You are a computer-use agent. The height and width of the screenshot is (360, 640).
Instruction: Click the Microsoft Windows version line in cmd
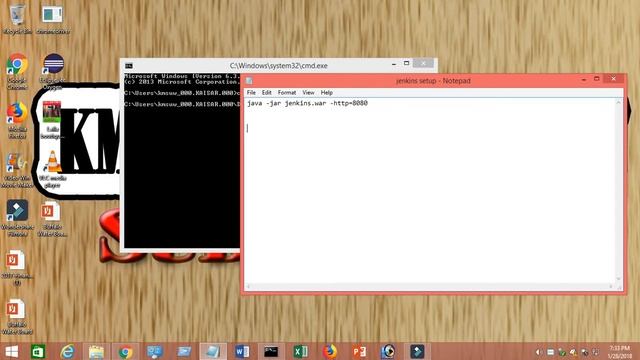coord(182,76)
